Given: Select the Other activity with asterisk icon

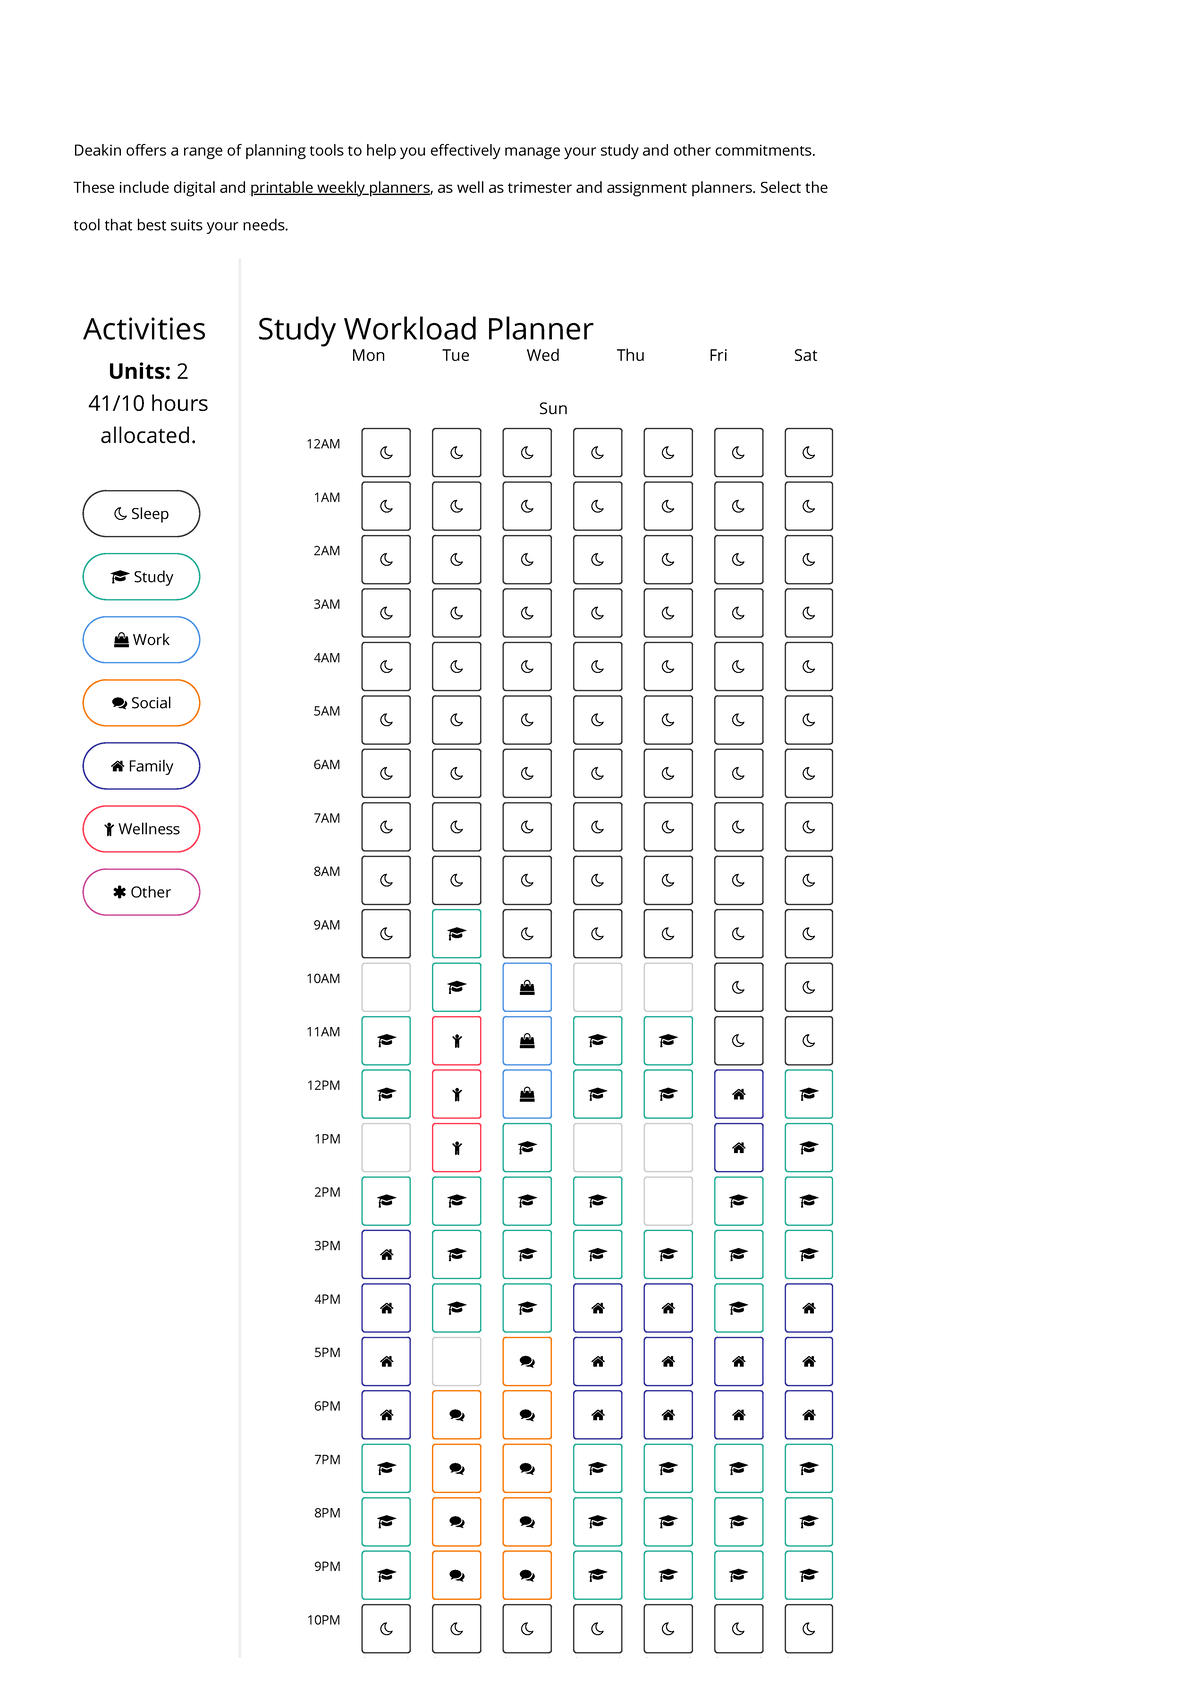Looking at the screenshot, I should [141, 891].
